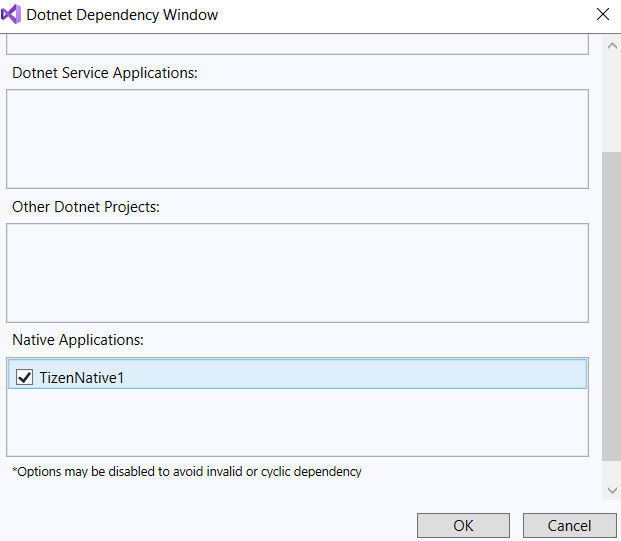621x541 pixels.
Task: Click the partially visible list box at top
Action: (x=297, y=43)
